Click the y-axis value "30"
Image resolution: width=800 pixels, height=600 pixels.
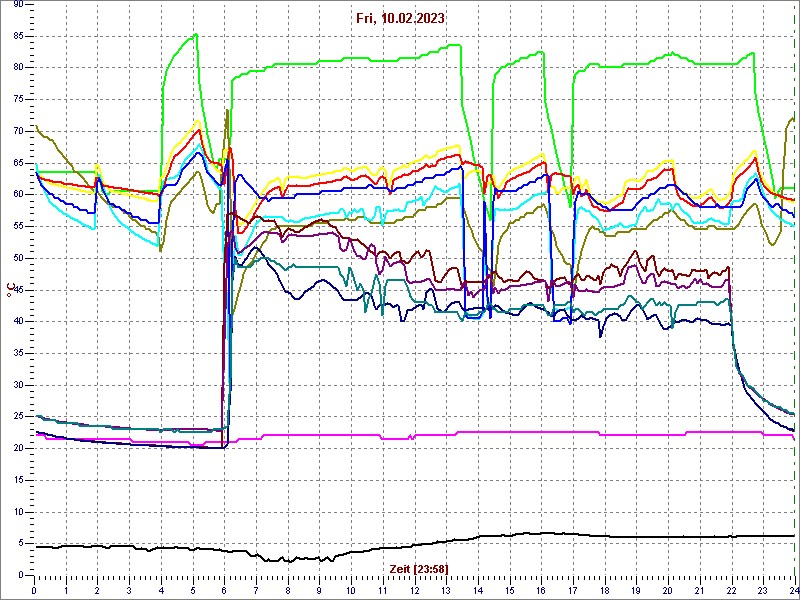point(18,385)
